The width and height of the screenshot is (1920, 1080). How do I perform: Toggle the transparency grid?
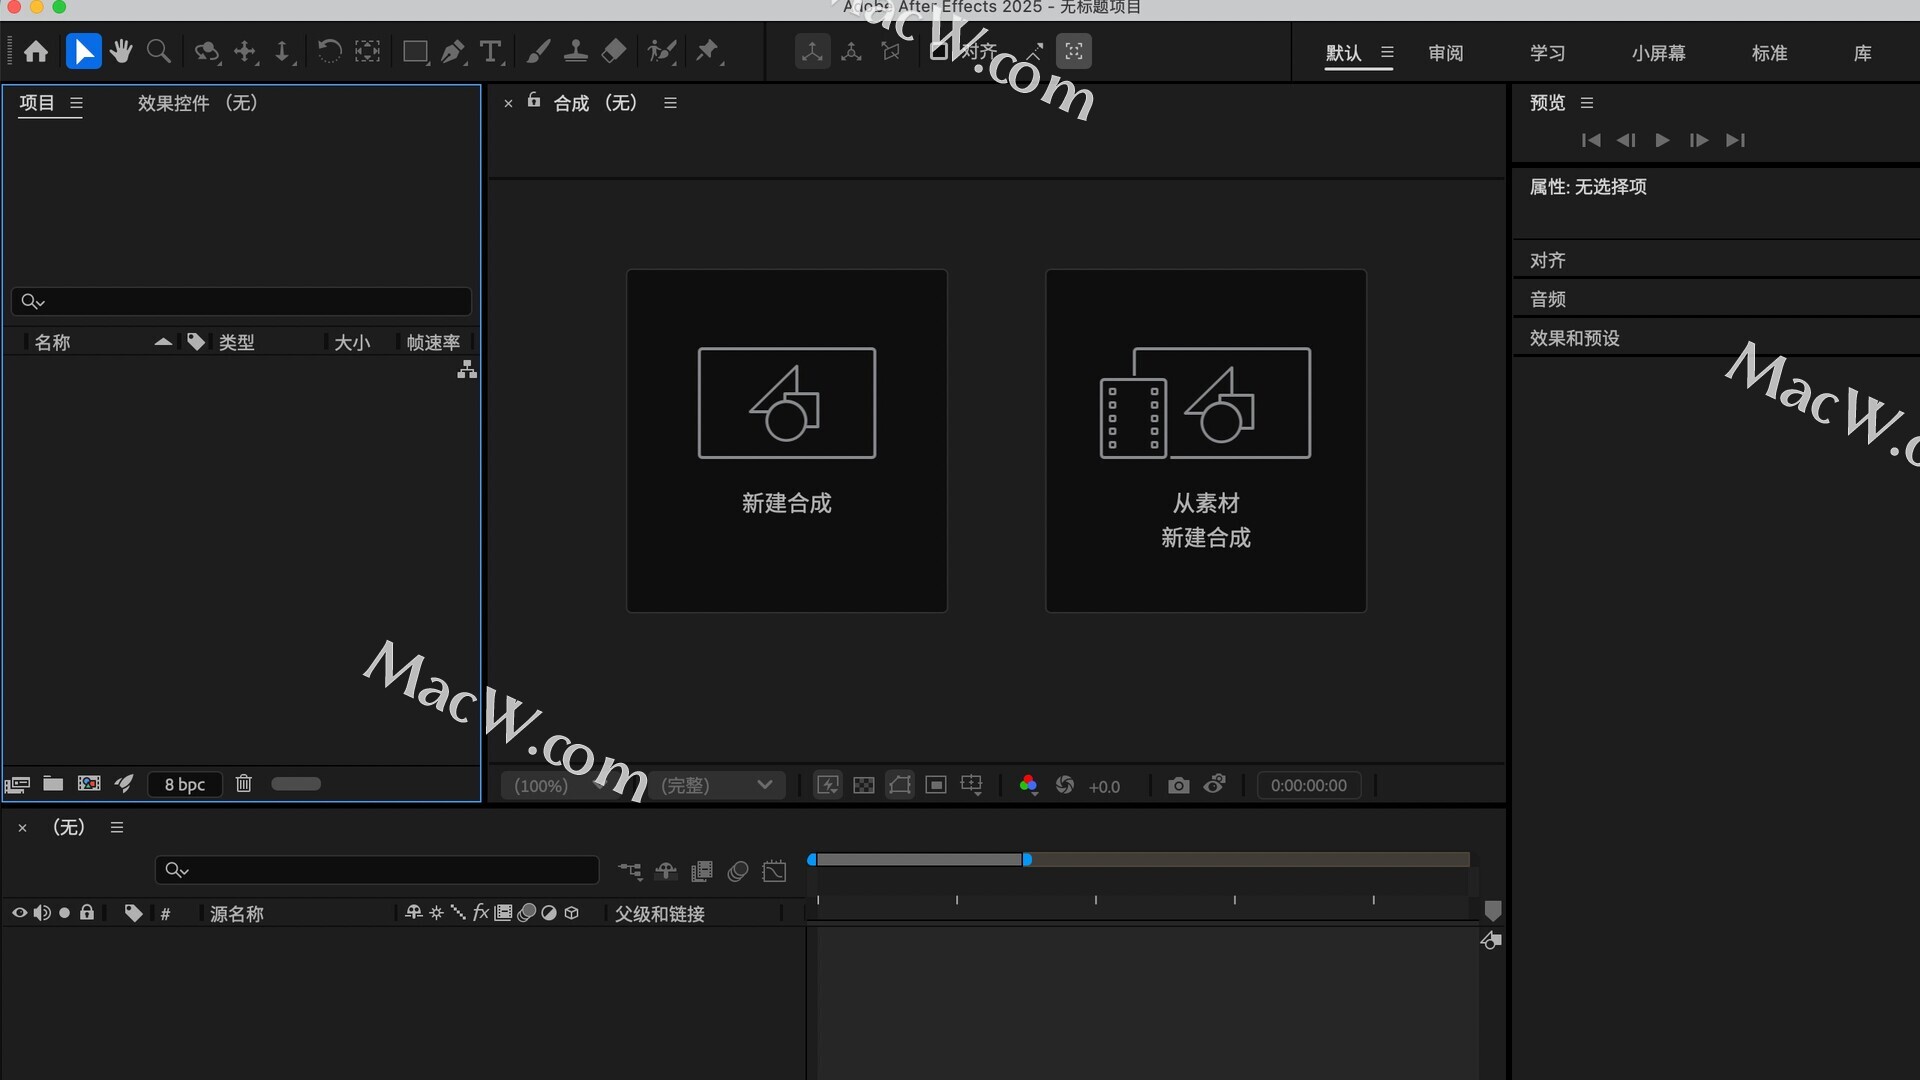[x=864, y=786]
